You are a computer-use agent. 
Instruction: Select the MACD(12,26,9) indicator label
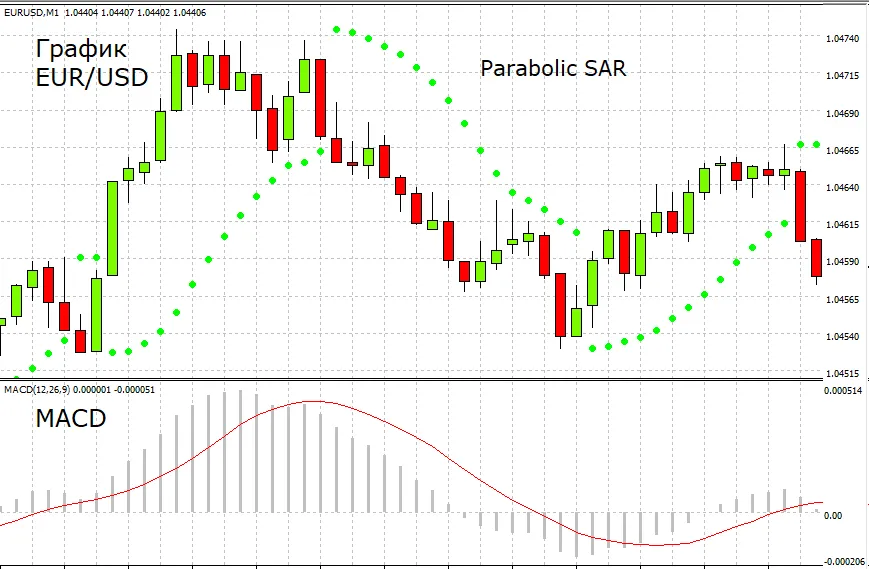tap(79, 389)
